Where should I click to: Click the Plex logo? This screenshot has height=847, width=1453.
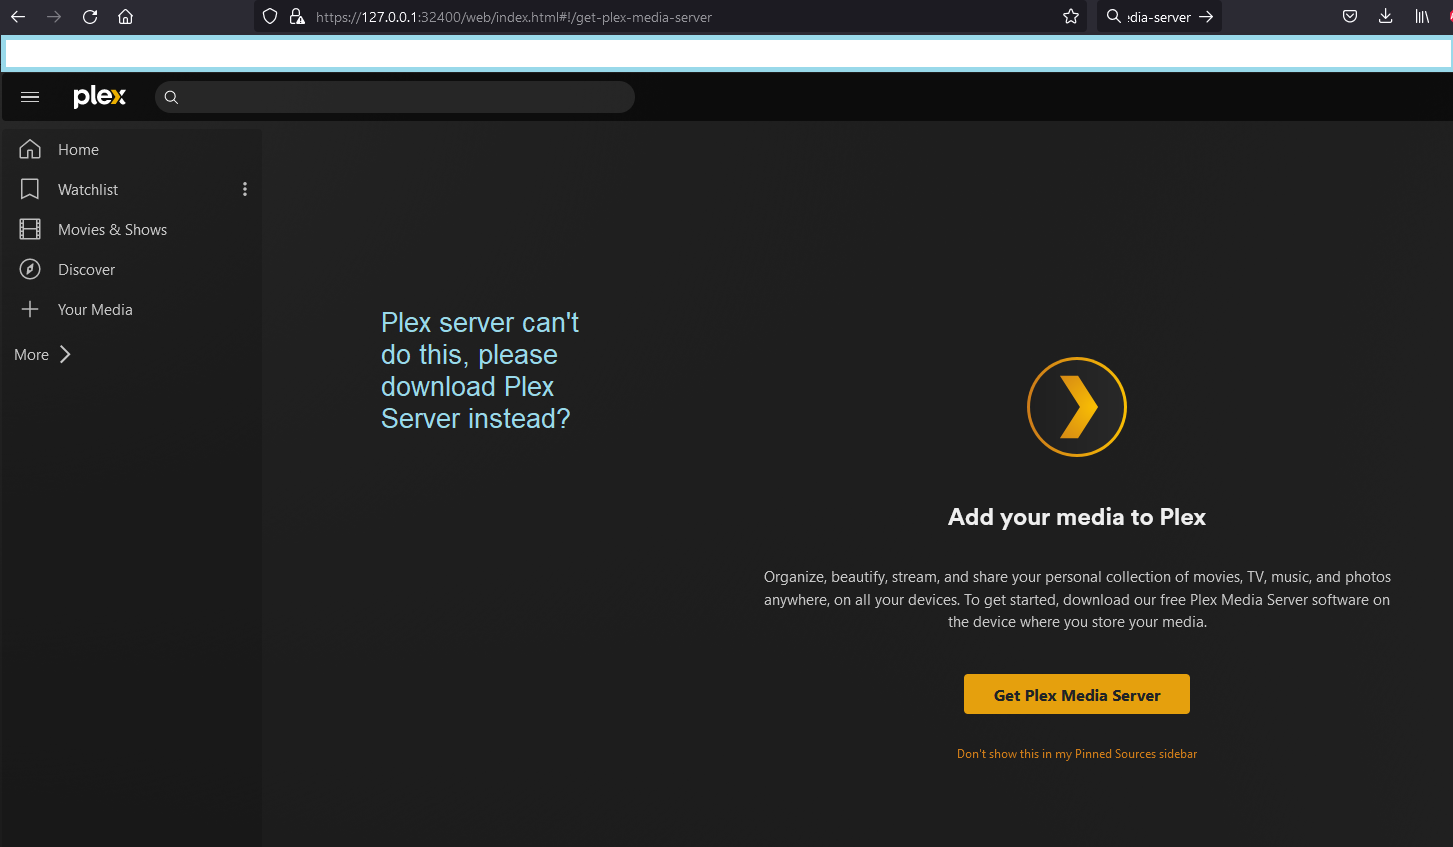[x=100, y=97]
